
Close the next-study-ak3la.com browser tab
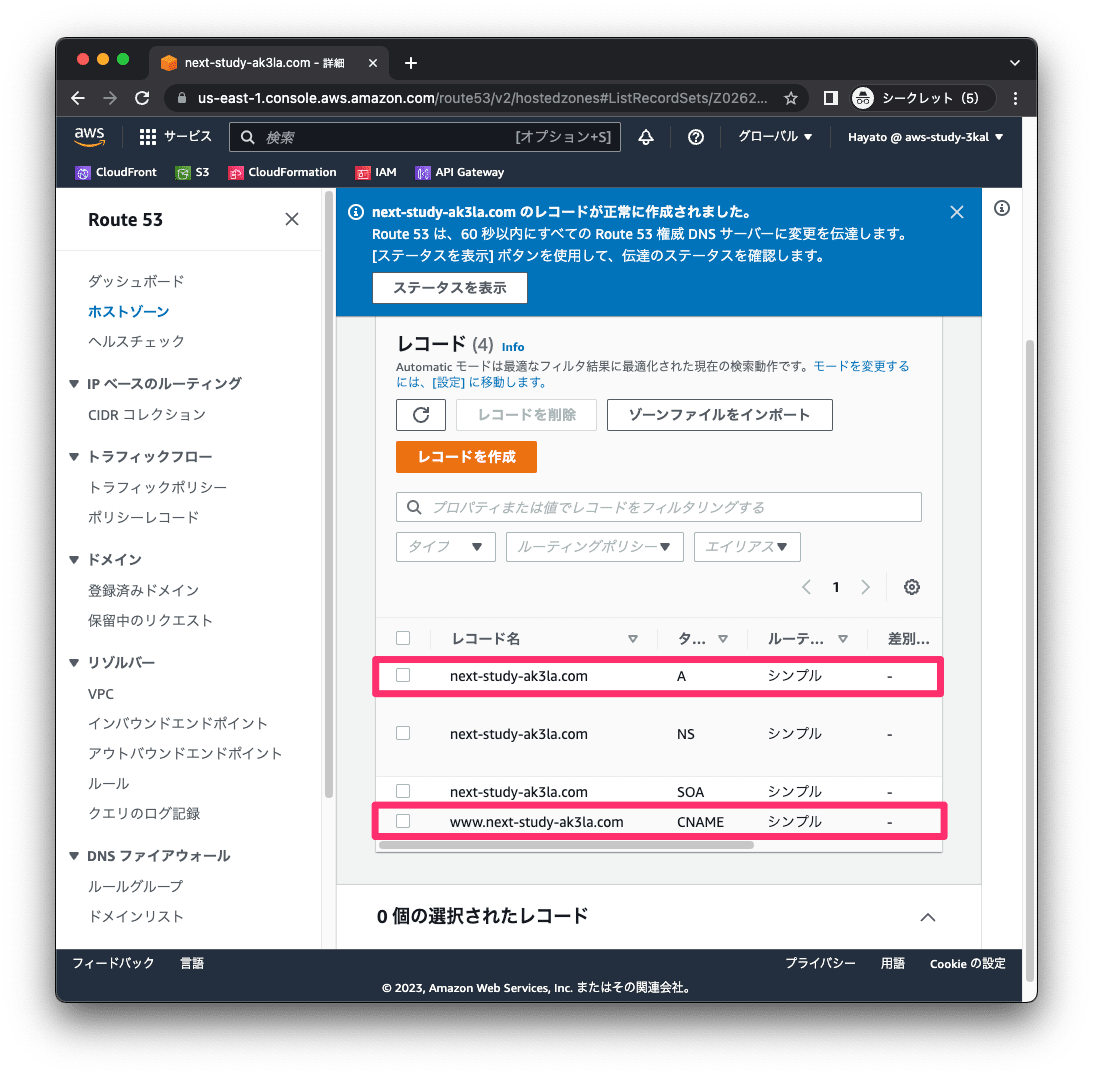tap(373, 63)
